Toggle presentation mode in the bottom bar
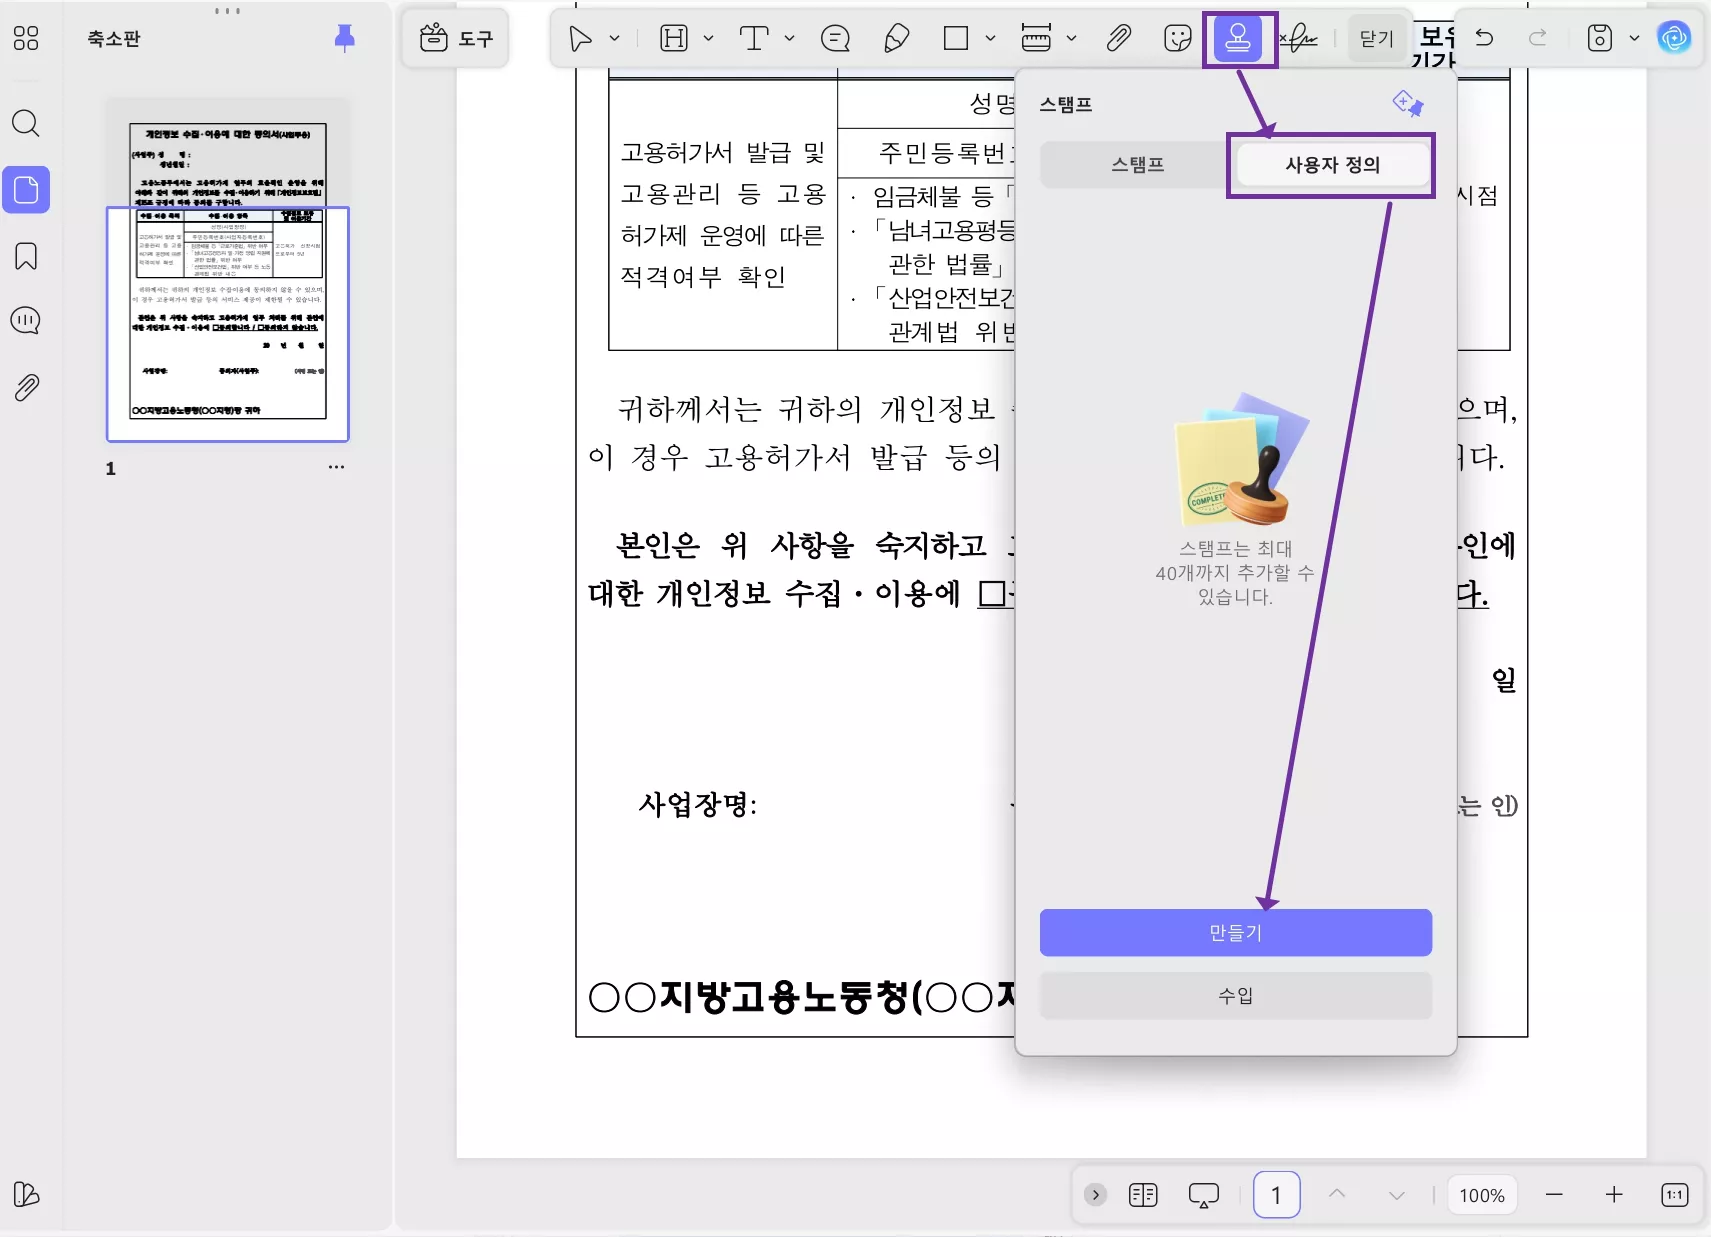The image size is (1711, 1237). (1202, 1194)
